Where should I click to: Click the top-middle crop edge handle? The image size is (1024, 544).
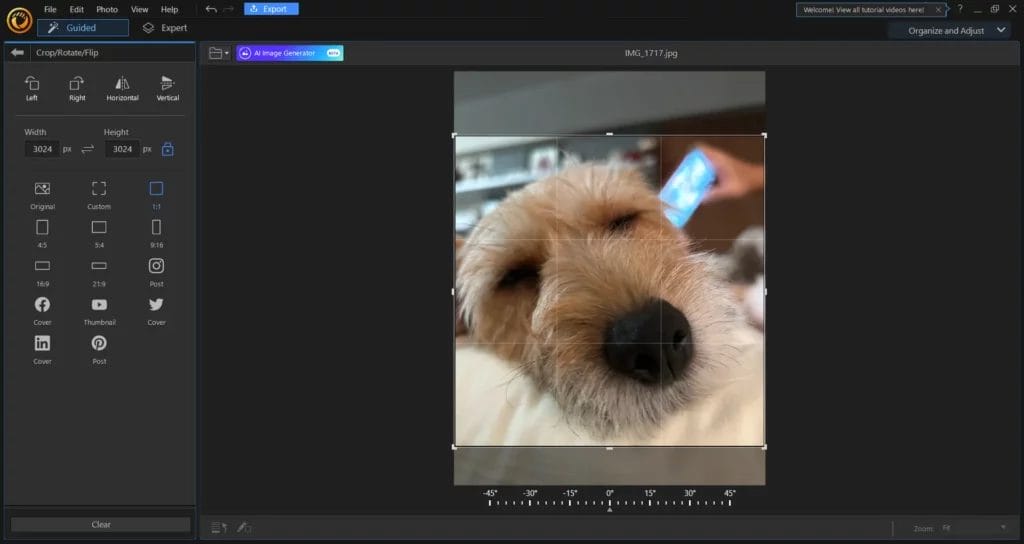point(609,135)
